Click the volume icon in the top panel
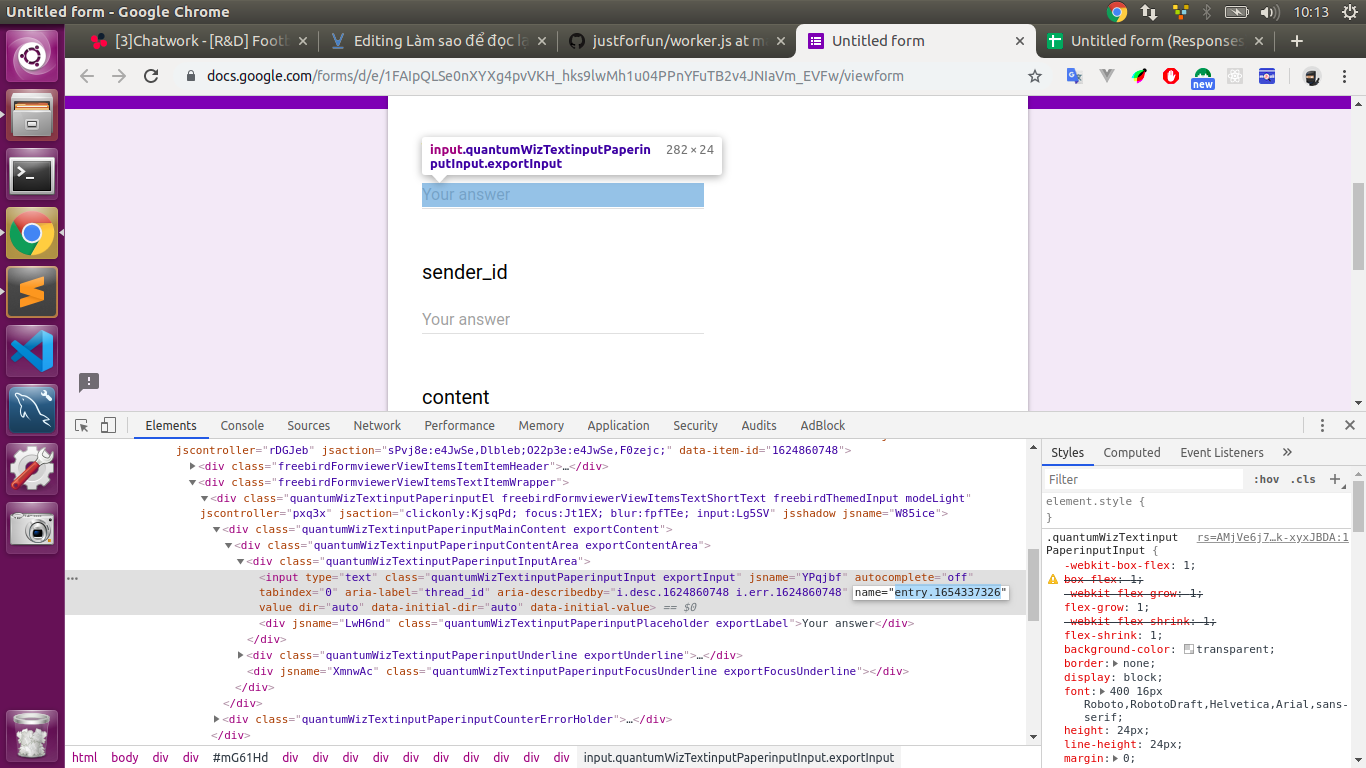This screenshot has width=1366, height=768. pos(1270,12)
